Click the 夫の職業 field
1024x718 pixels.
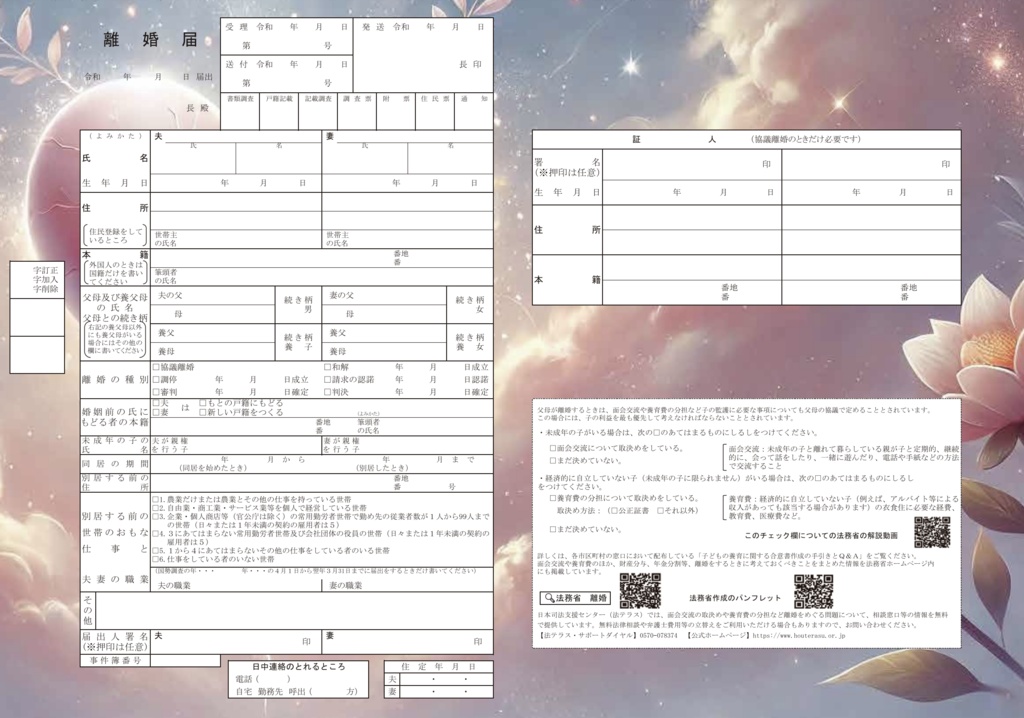pyautogui.click(x=236, y=585)
